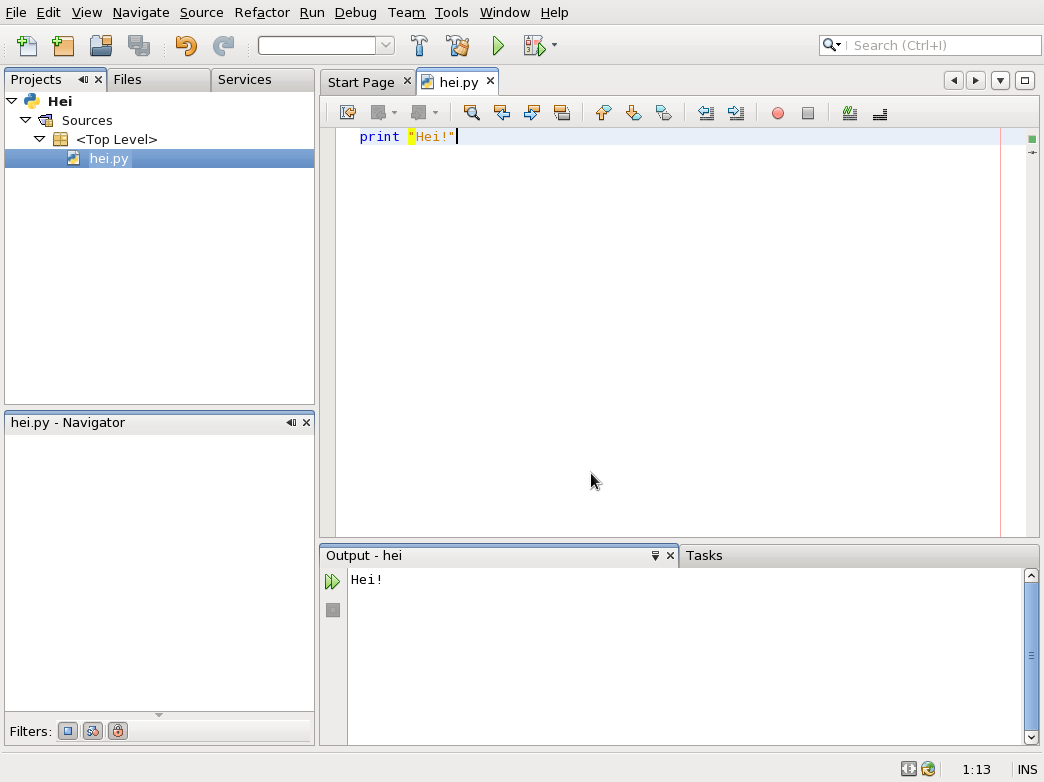
Task: Debug Main Project toolbar icon
Action: point(535,45)
